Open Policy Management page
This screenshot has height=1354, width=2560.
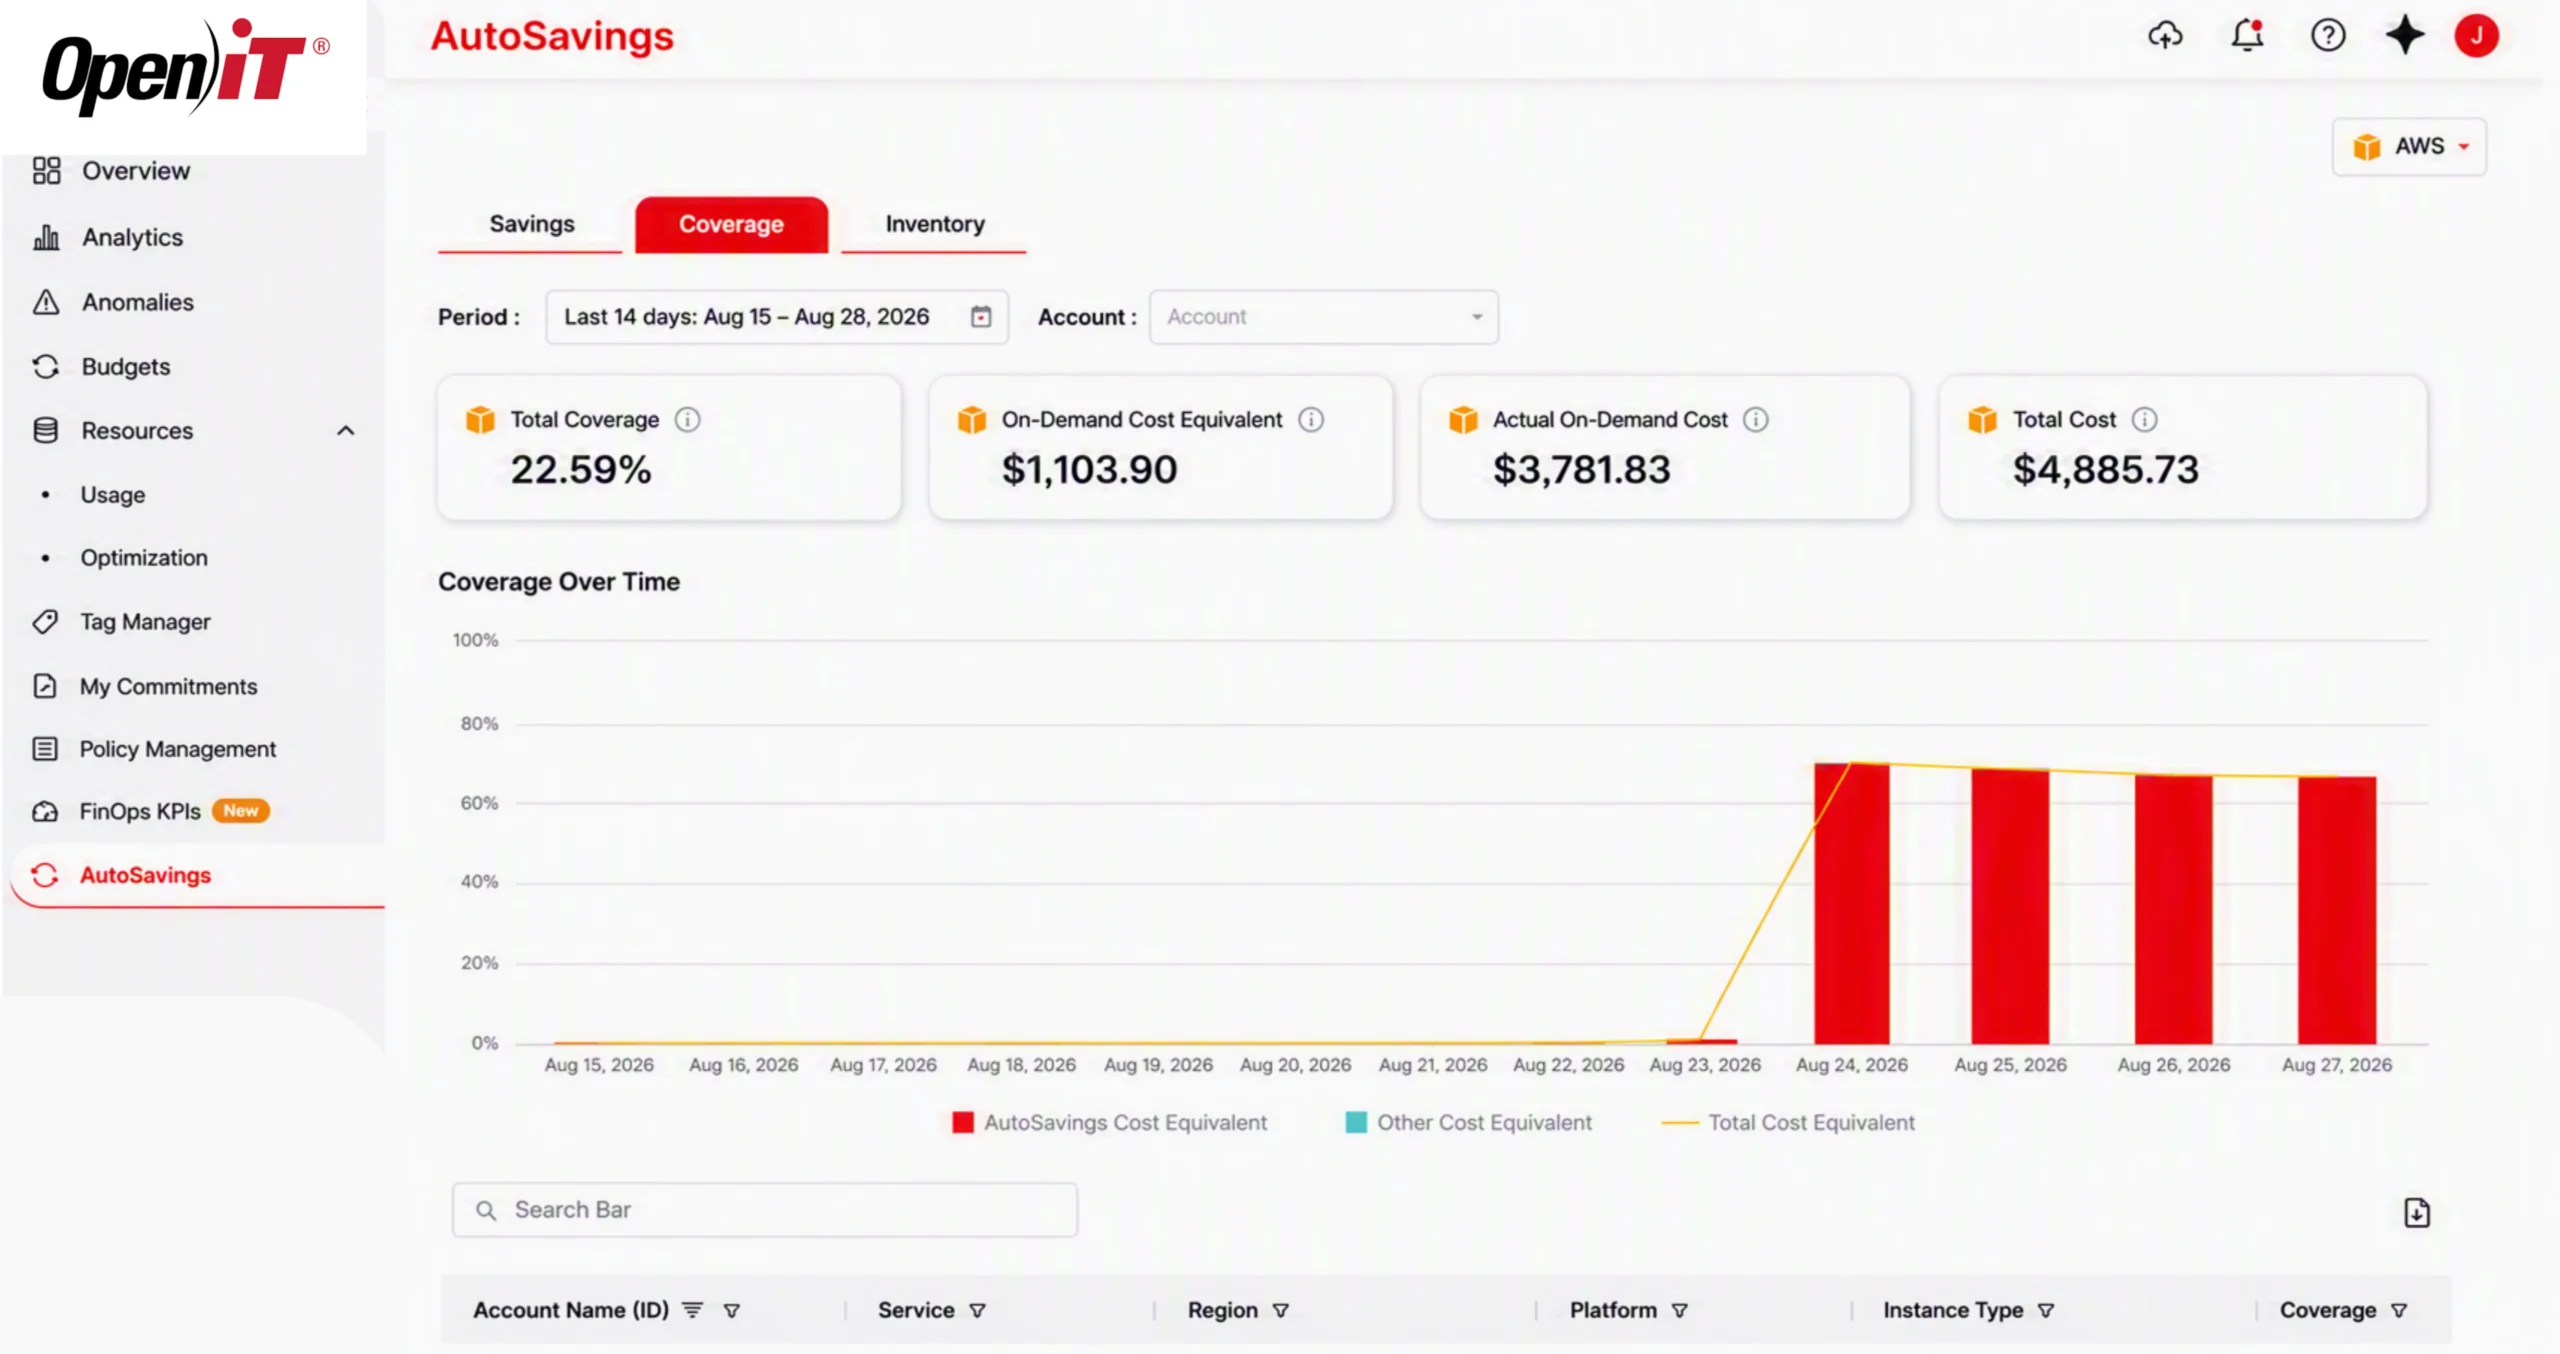pos(178,749)
